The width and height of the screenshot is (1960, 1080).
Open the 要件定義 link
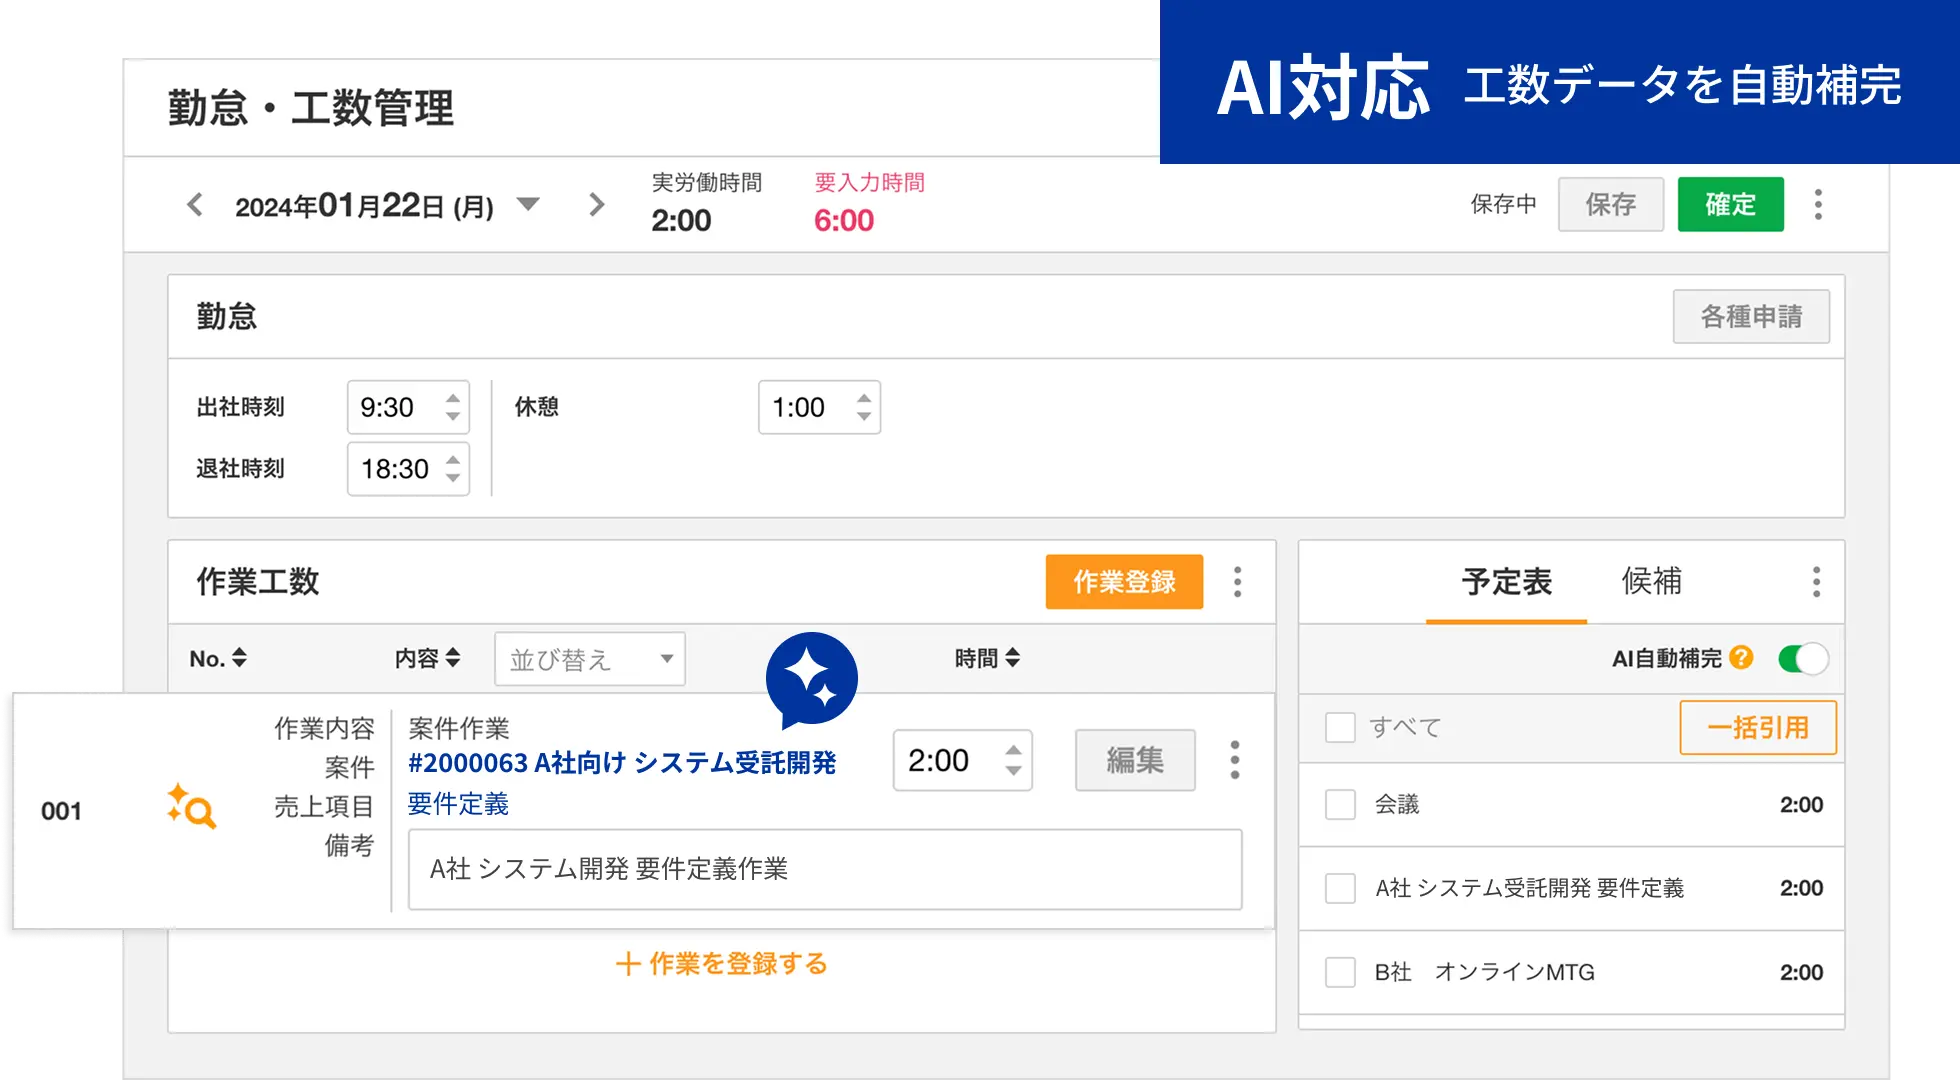[458, 804]
